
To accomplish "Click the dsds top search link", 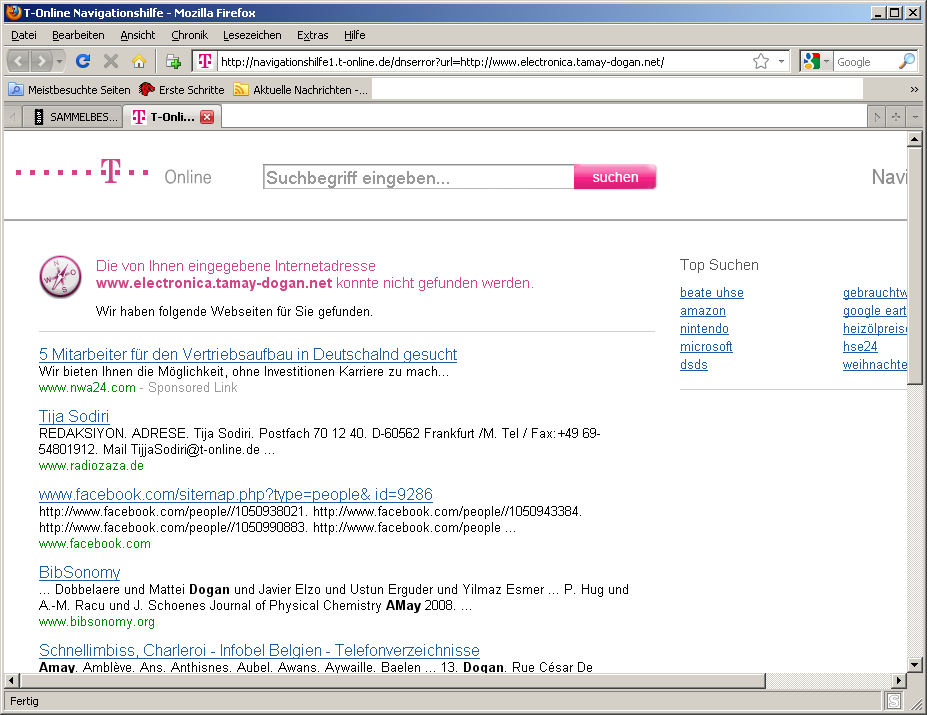I will pos(693,364).
